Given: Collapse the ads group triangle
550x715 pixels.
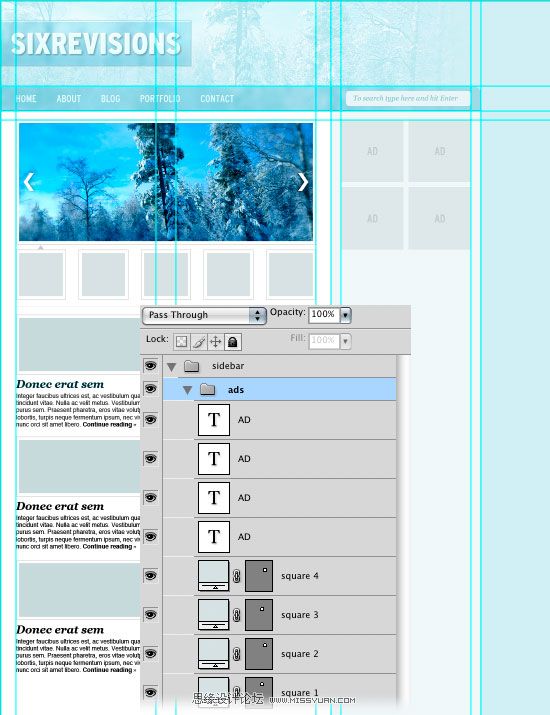Looking at the screenshot, I should 187,390.
